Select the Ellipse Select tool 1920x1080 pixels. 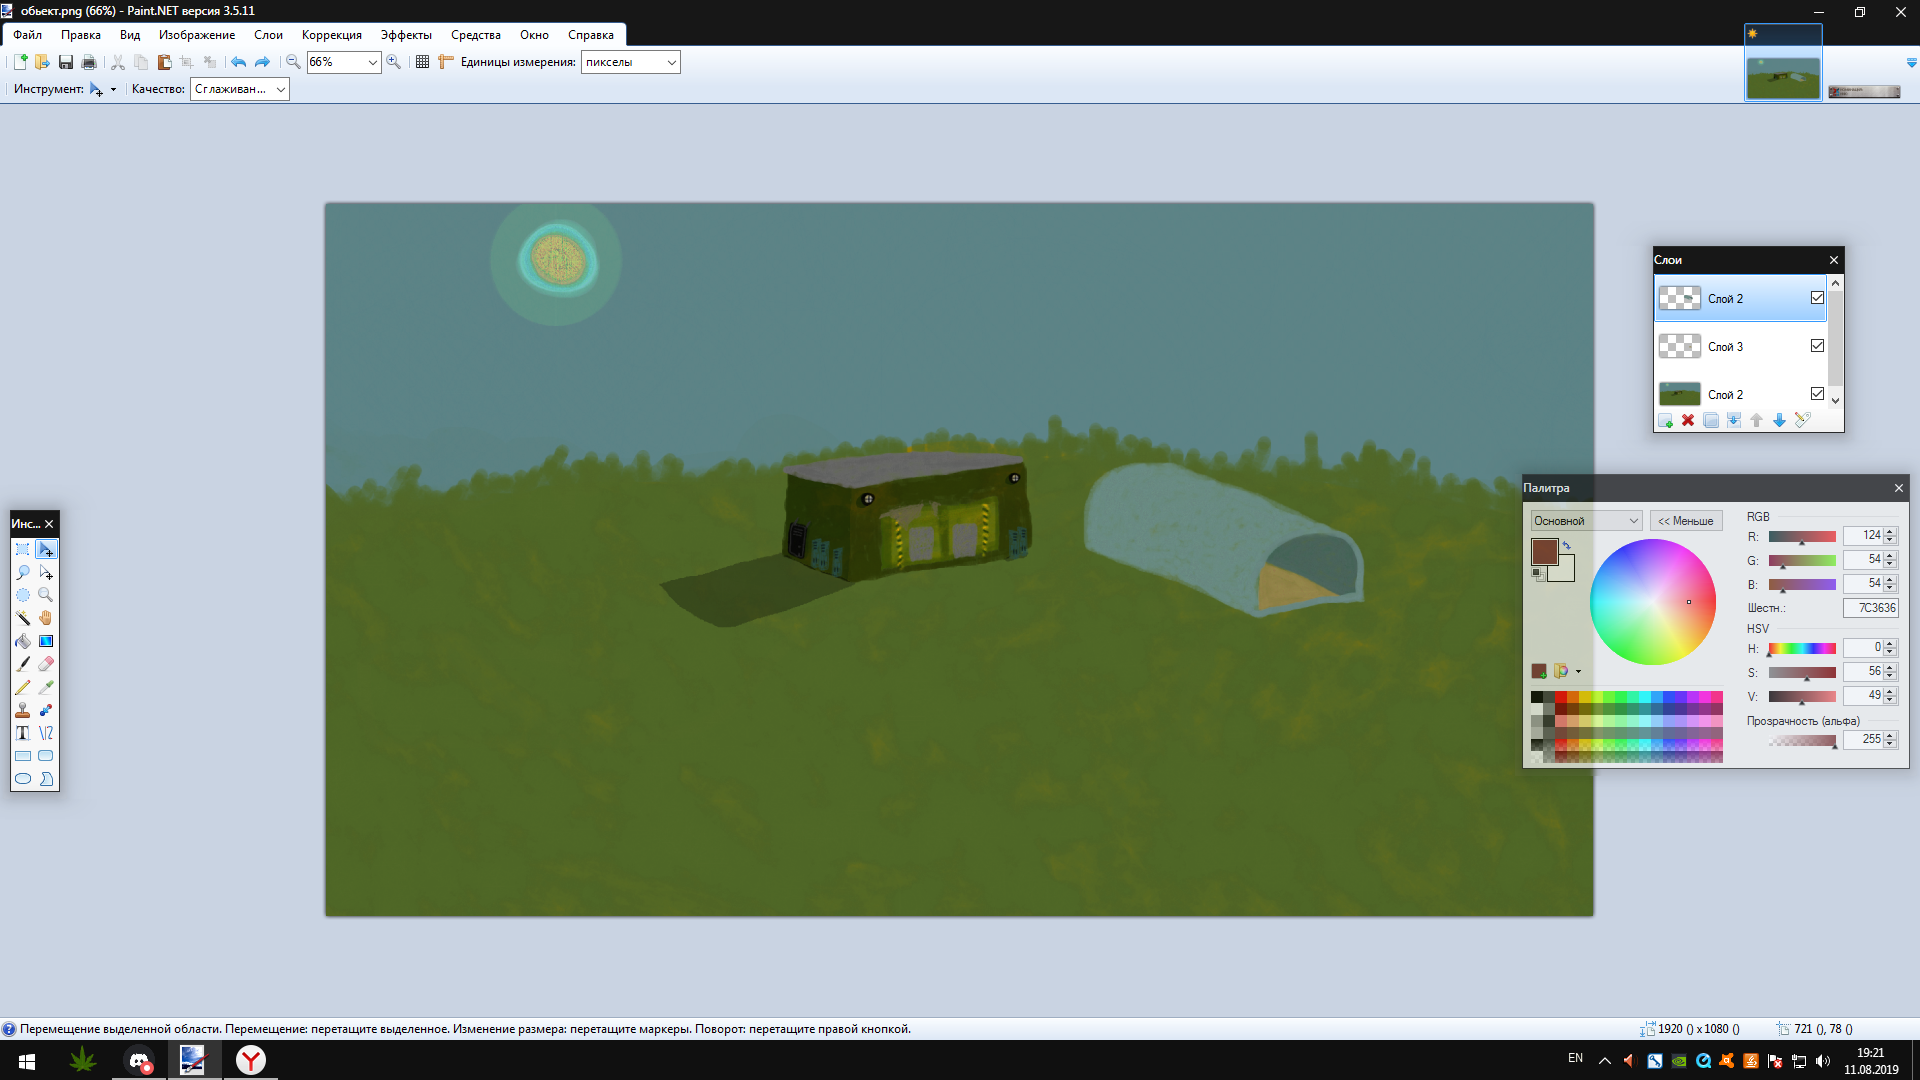click(x=23, y=595)
